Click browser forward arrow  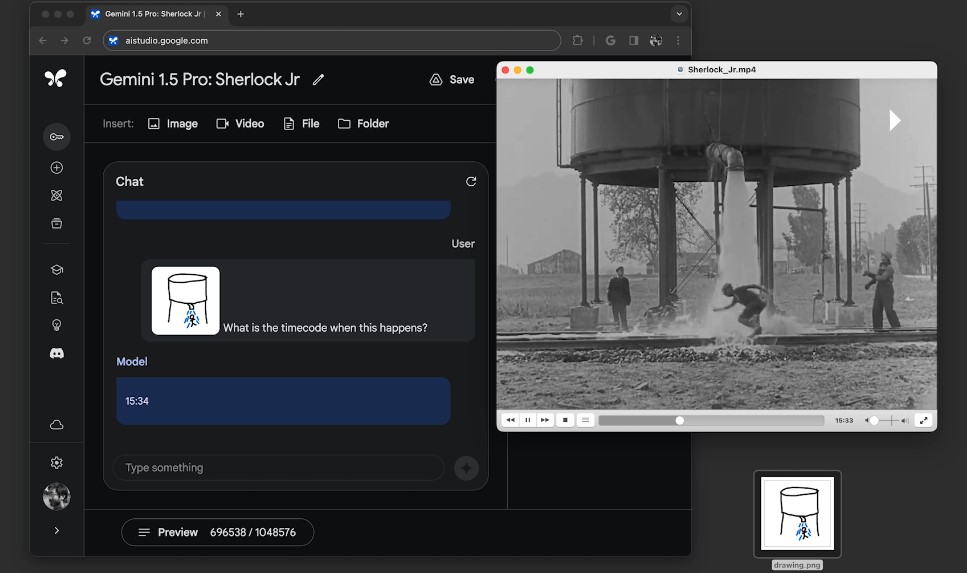point(65,41)
